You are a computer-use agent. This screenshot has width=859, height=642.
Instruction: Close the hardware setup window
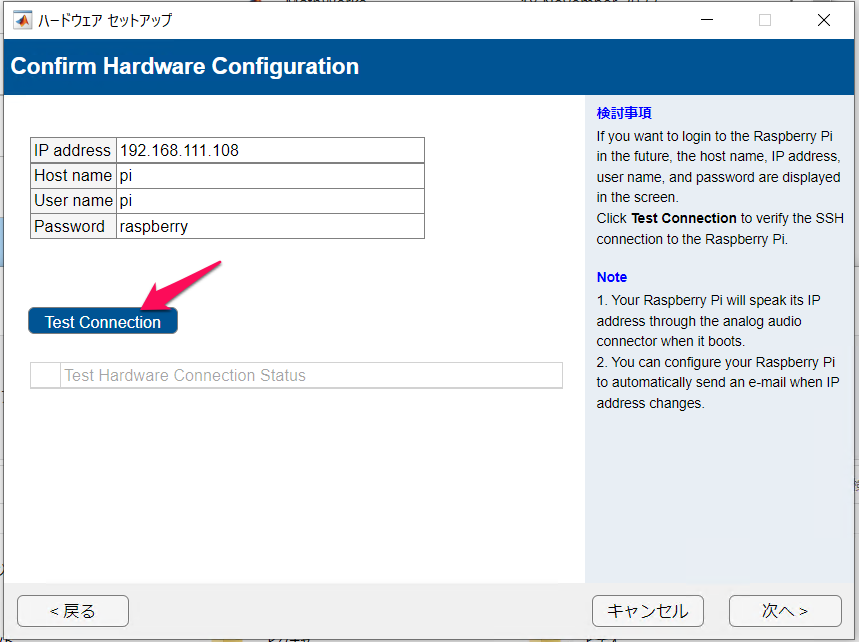pos(823,20)
